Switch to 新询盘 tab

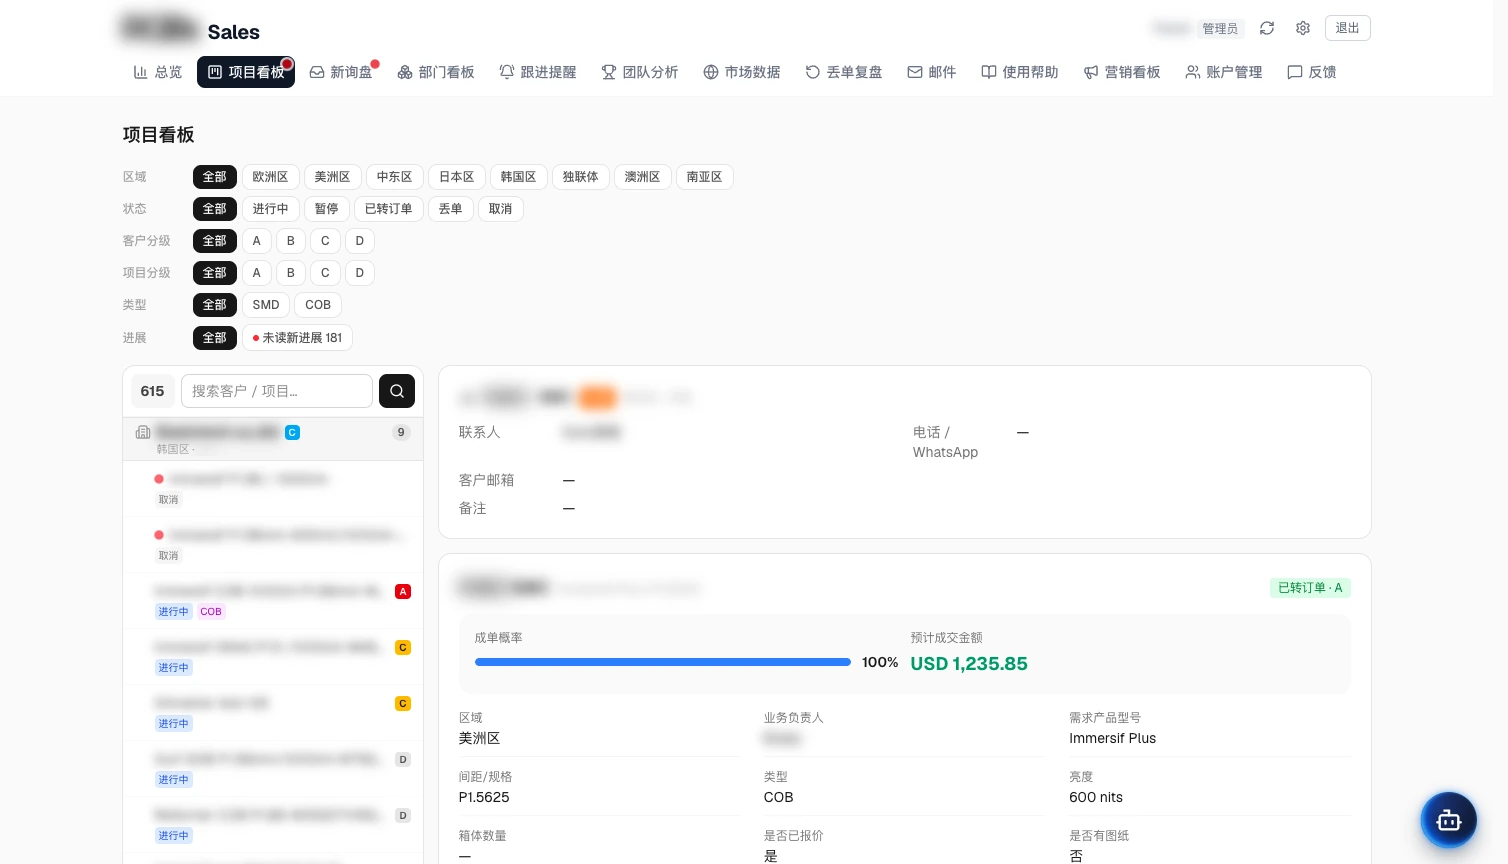click(342, 72)
